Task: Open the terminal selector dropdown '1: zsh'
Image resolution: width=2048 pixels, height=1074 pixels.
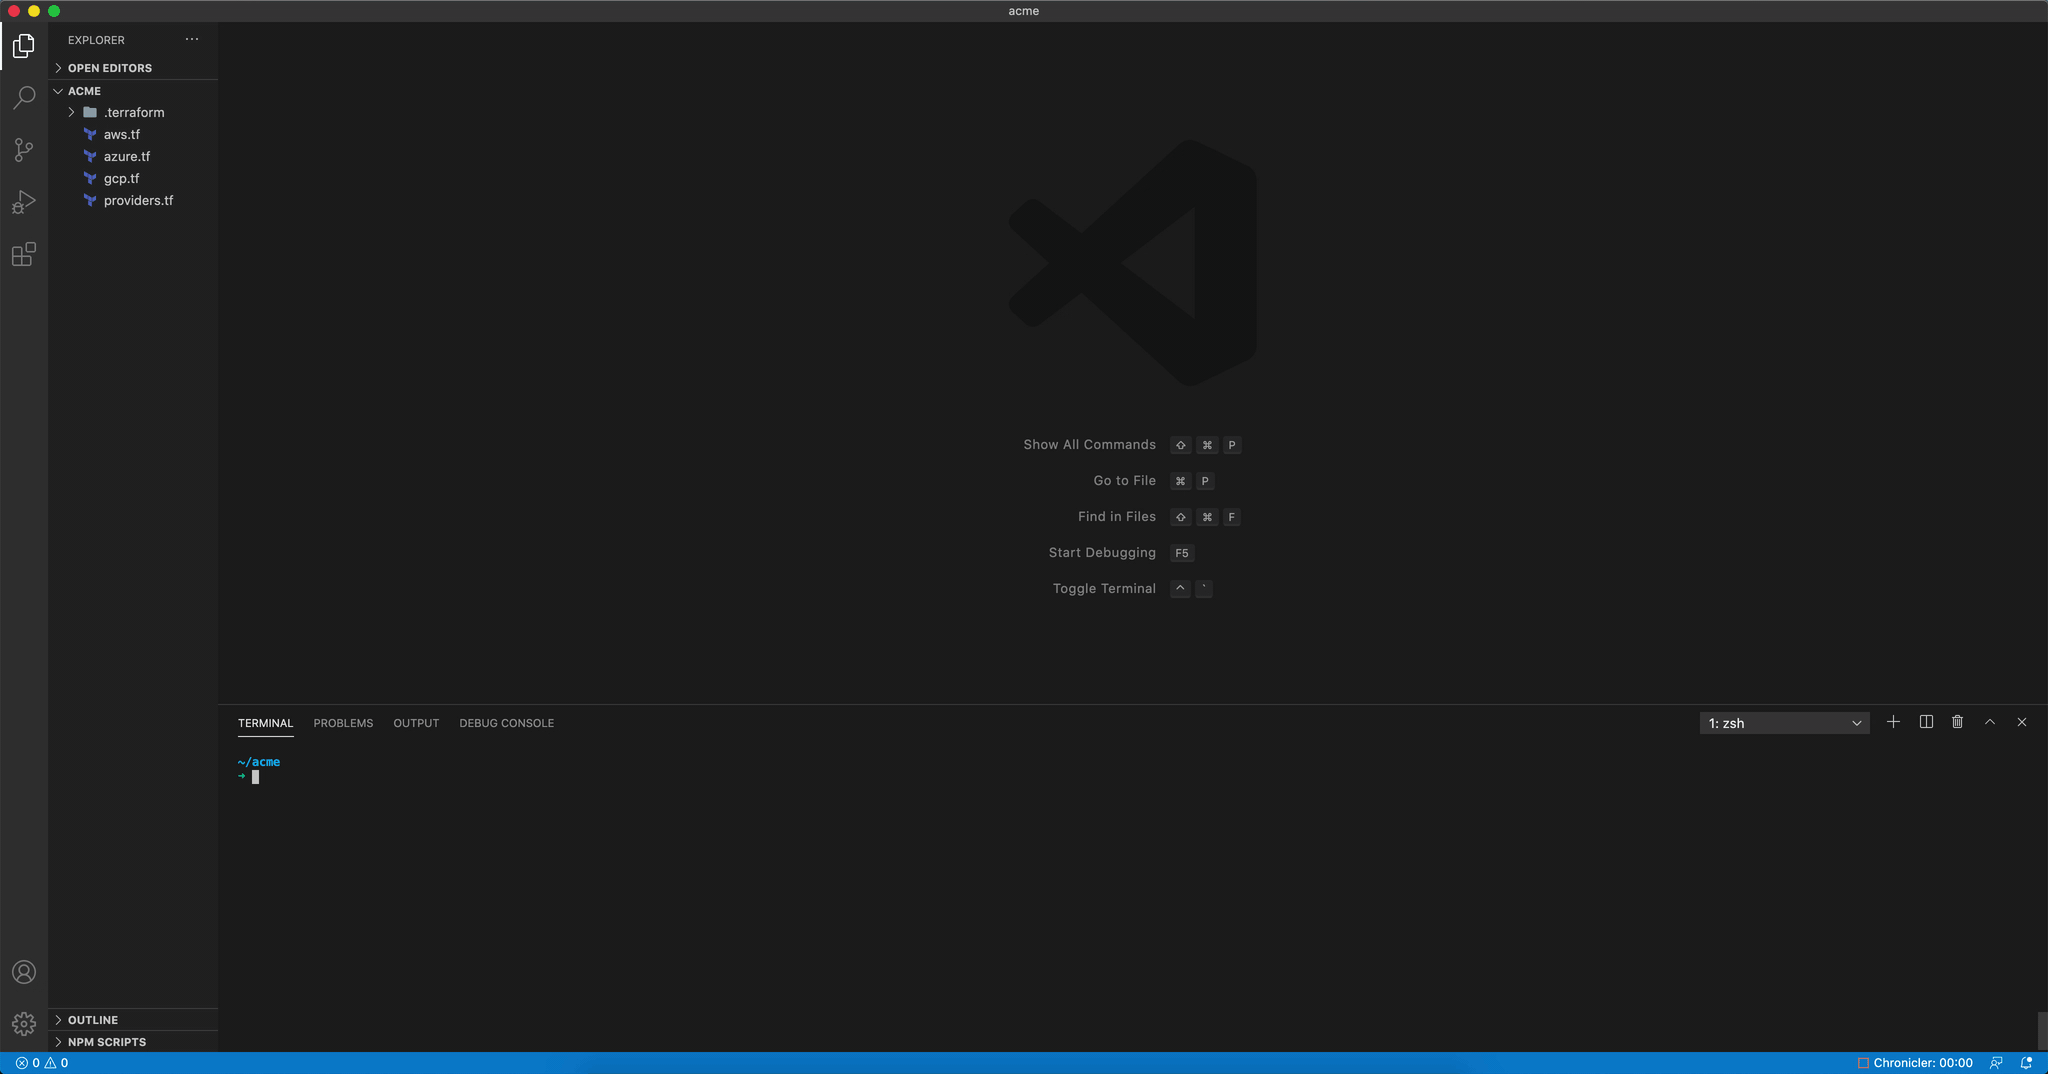Action: pos(1784,723)
